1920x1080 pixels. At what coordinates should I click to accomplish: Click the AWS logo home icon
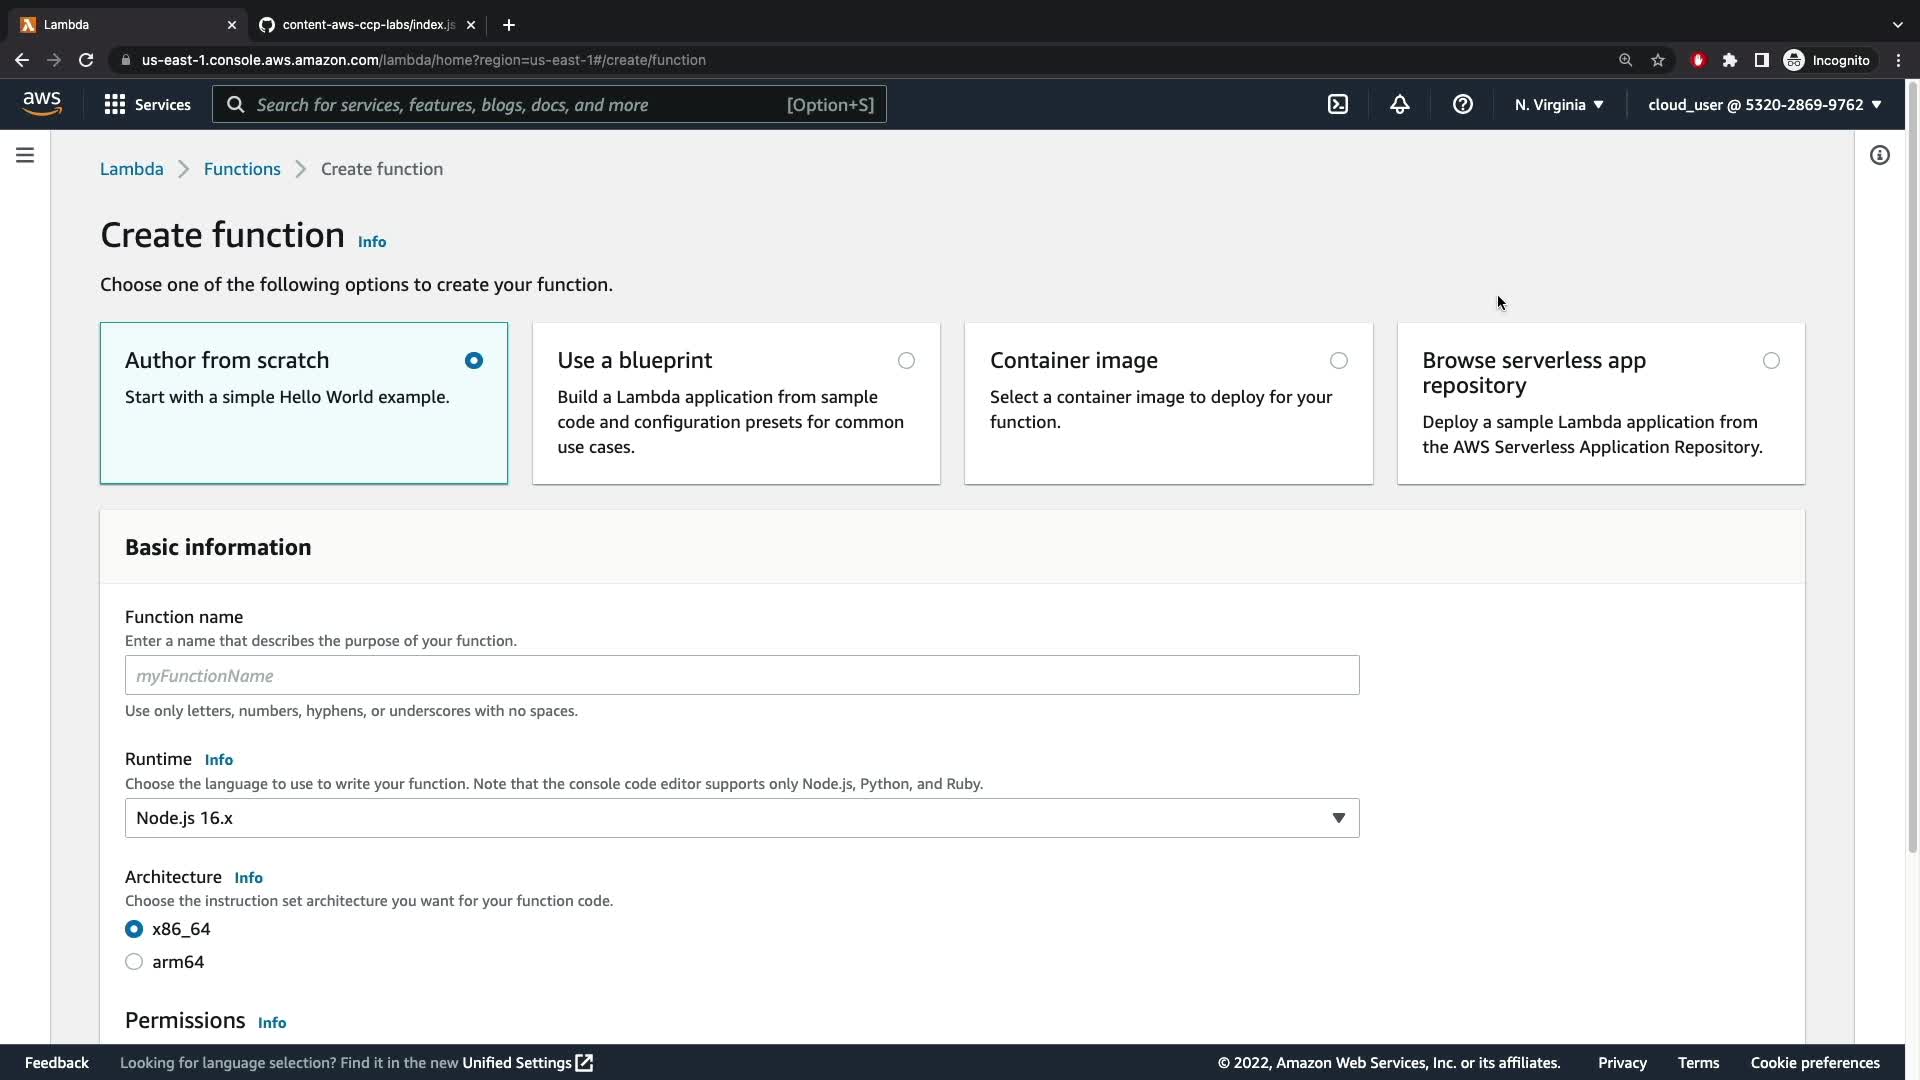[x=42, y=104]
